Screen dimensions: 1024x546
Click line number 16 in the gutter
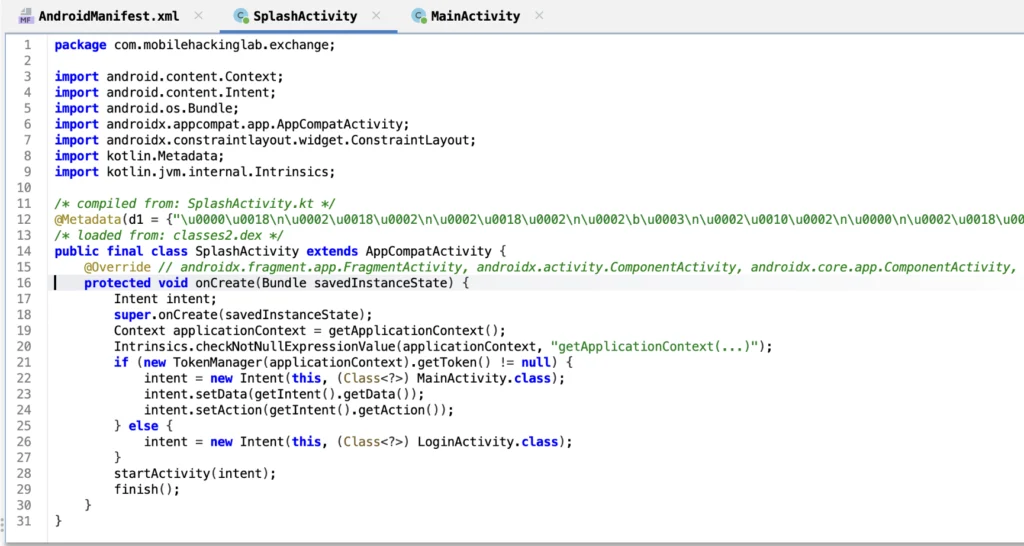(24, 283)
